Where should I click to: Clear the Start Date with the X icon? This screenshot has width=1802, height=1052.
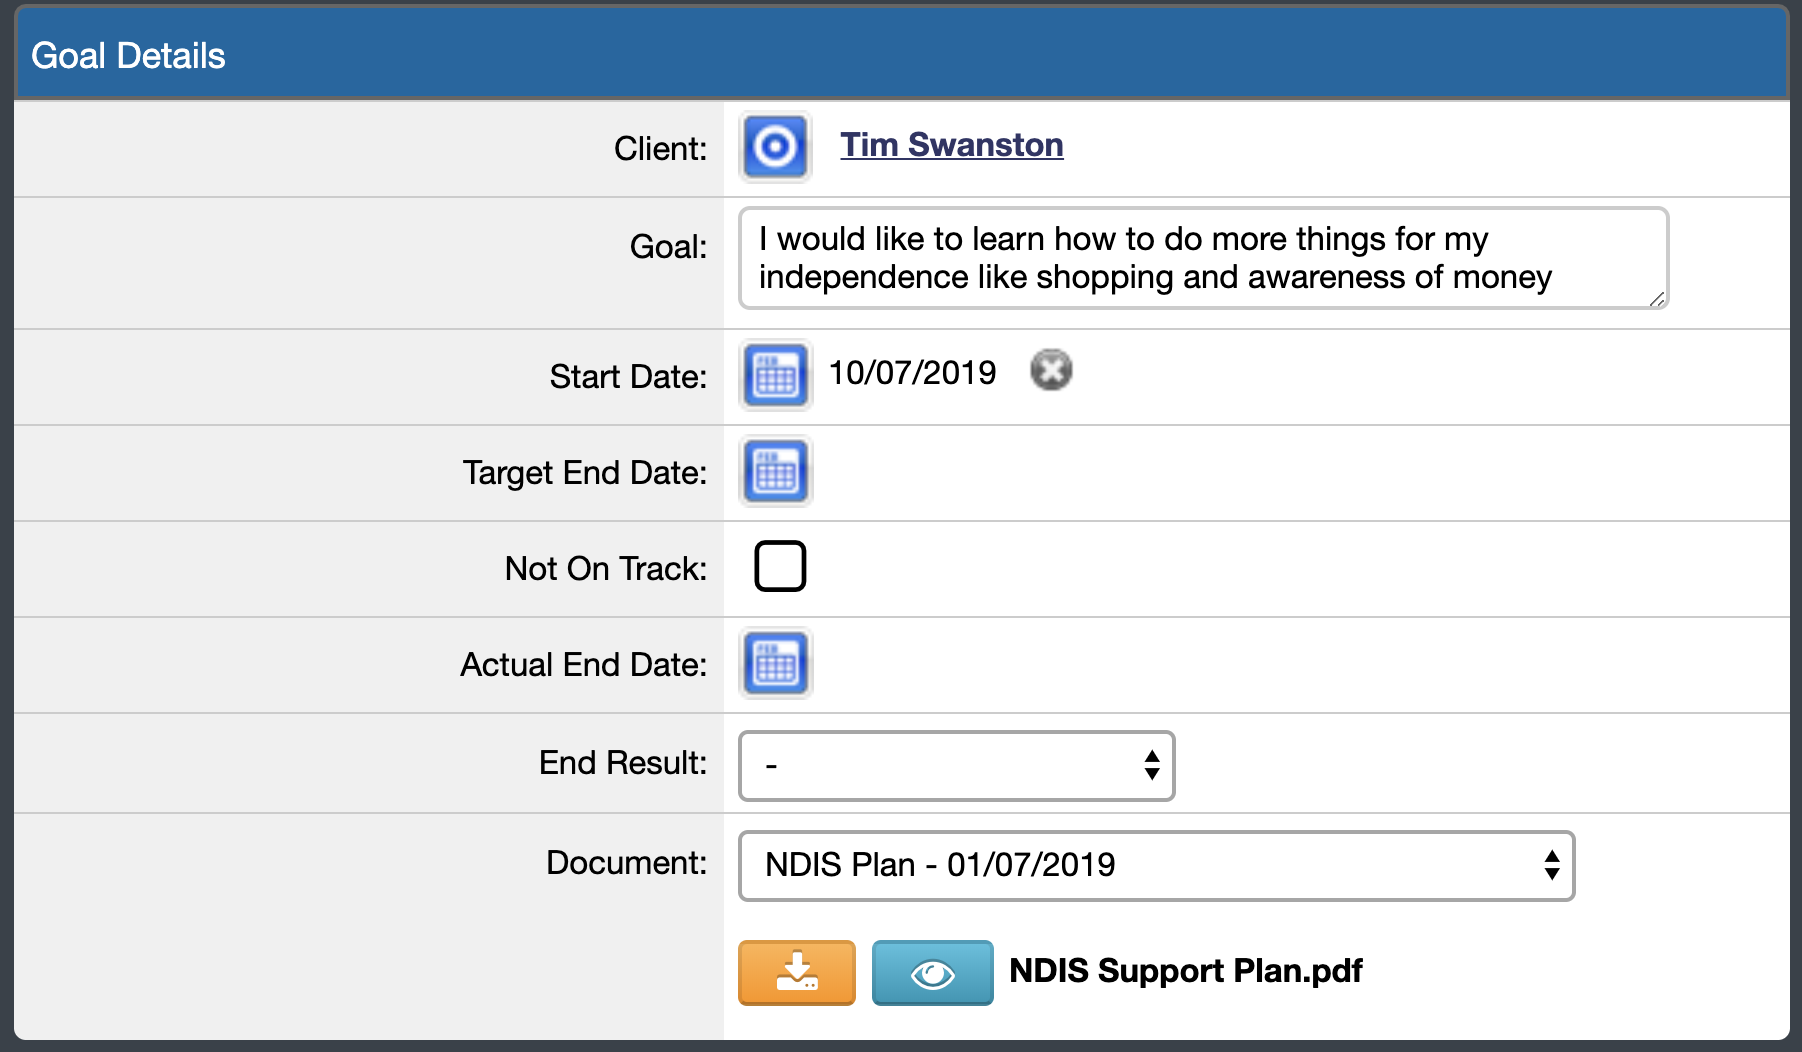tap(1051, 370)
